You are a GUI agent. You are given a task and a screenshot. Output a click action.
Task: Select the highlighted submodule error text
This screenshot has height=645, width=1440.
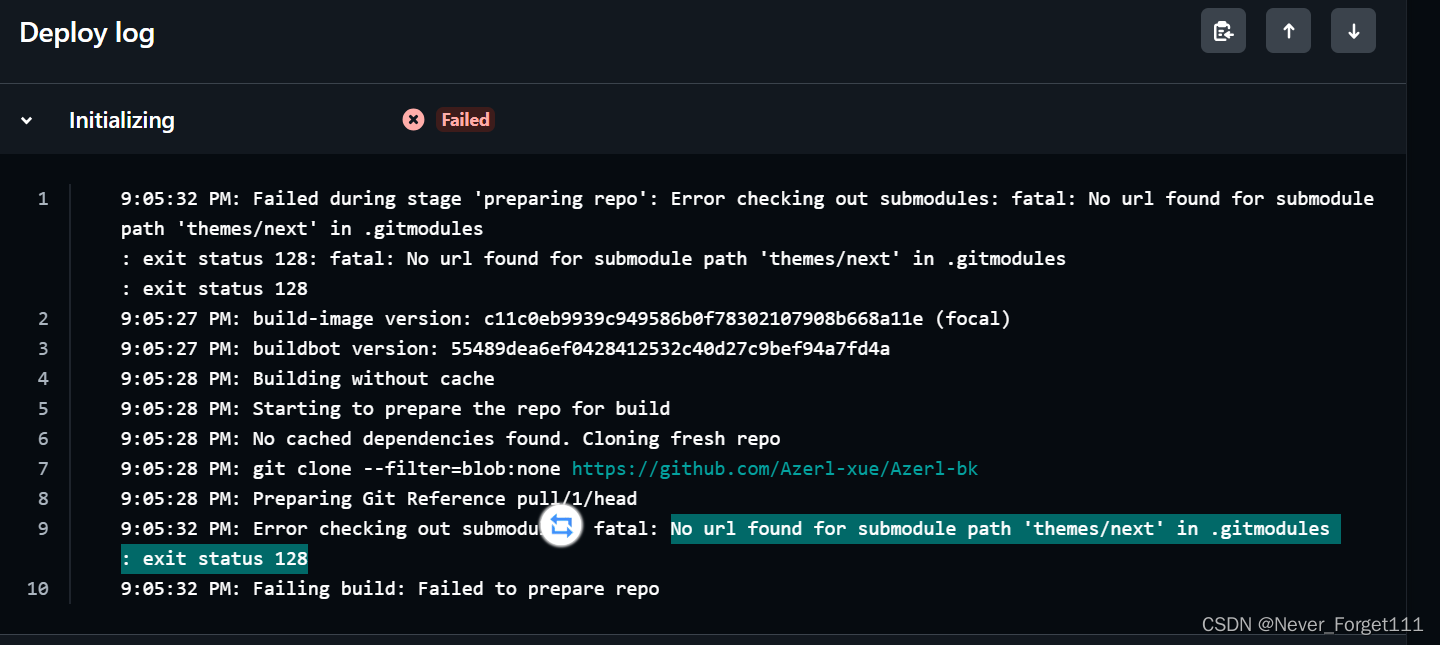click(1004, 528)
